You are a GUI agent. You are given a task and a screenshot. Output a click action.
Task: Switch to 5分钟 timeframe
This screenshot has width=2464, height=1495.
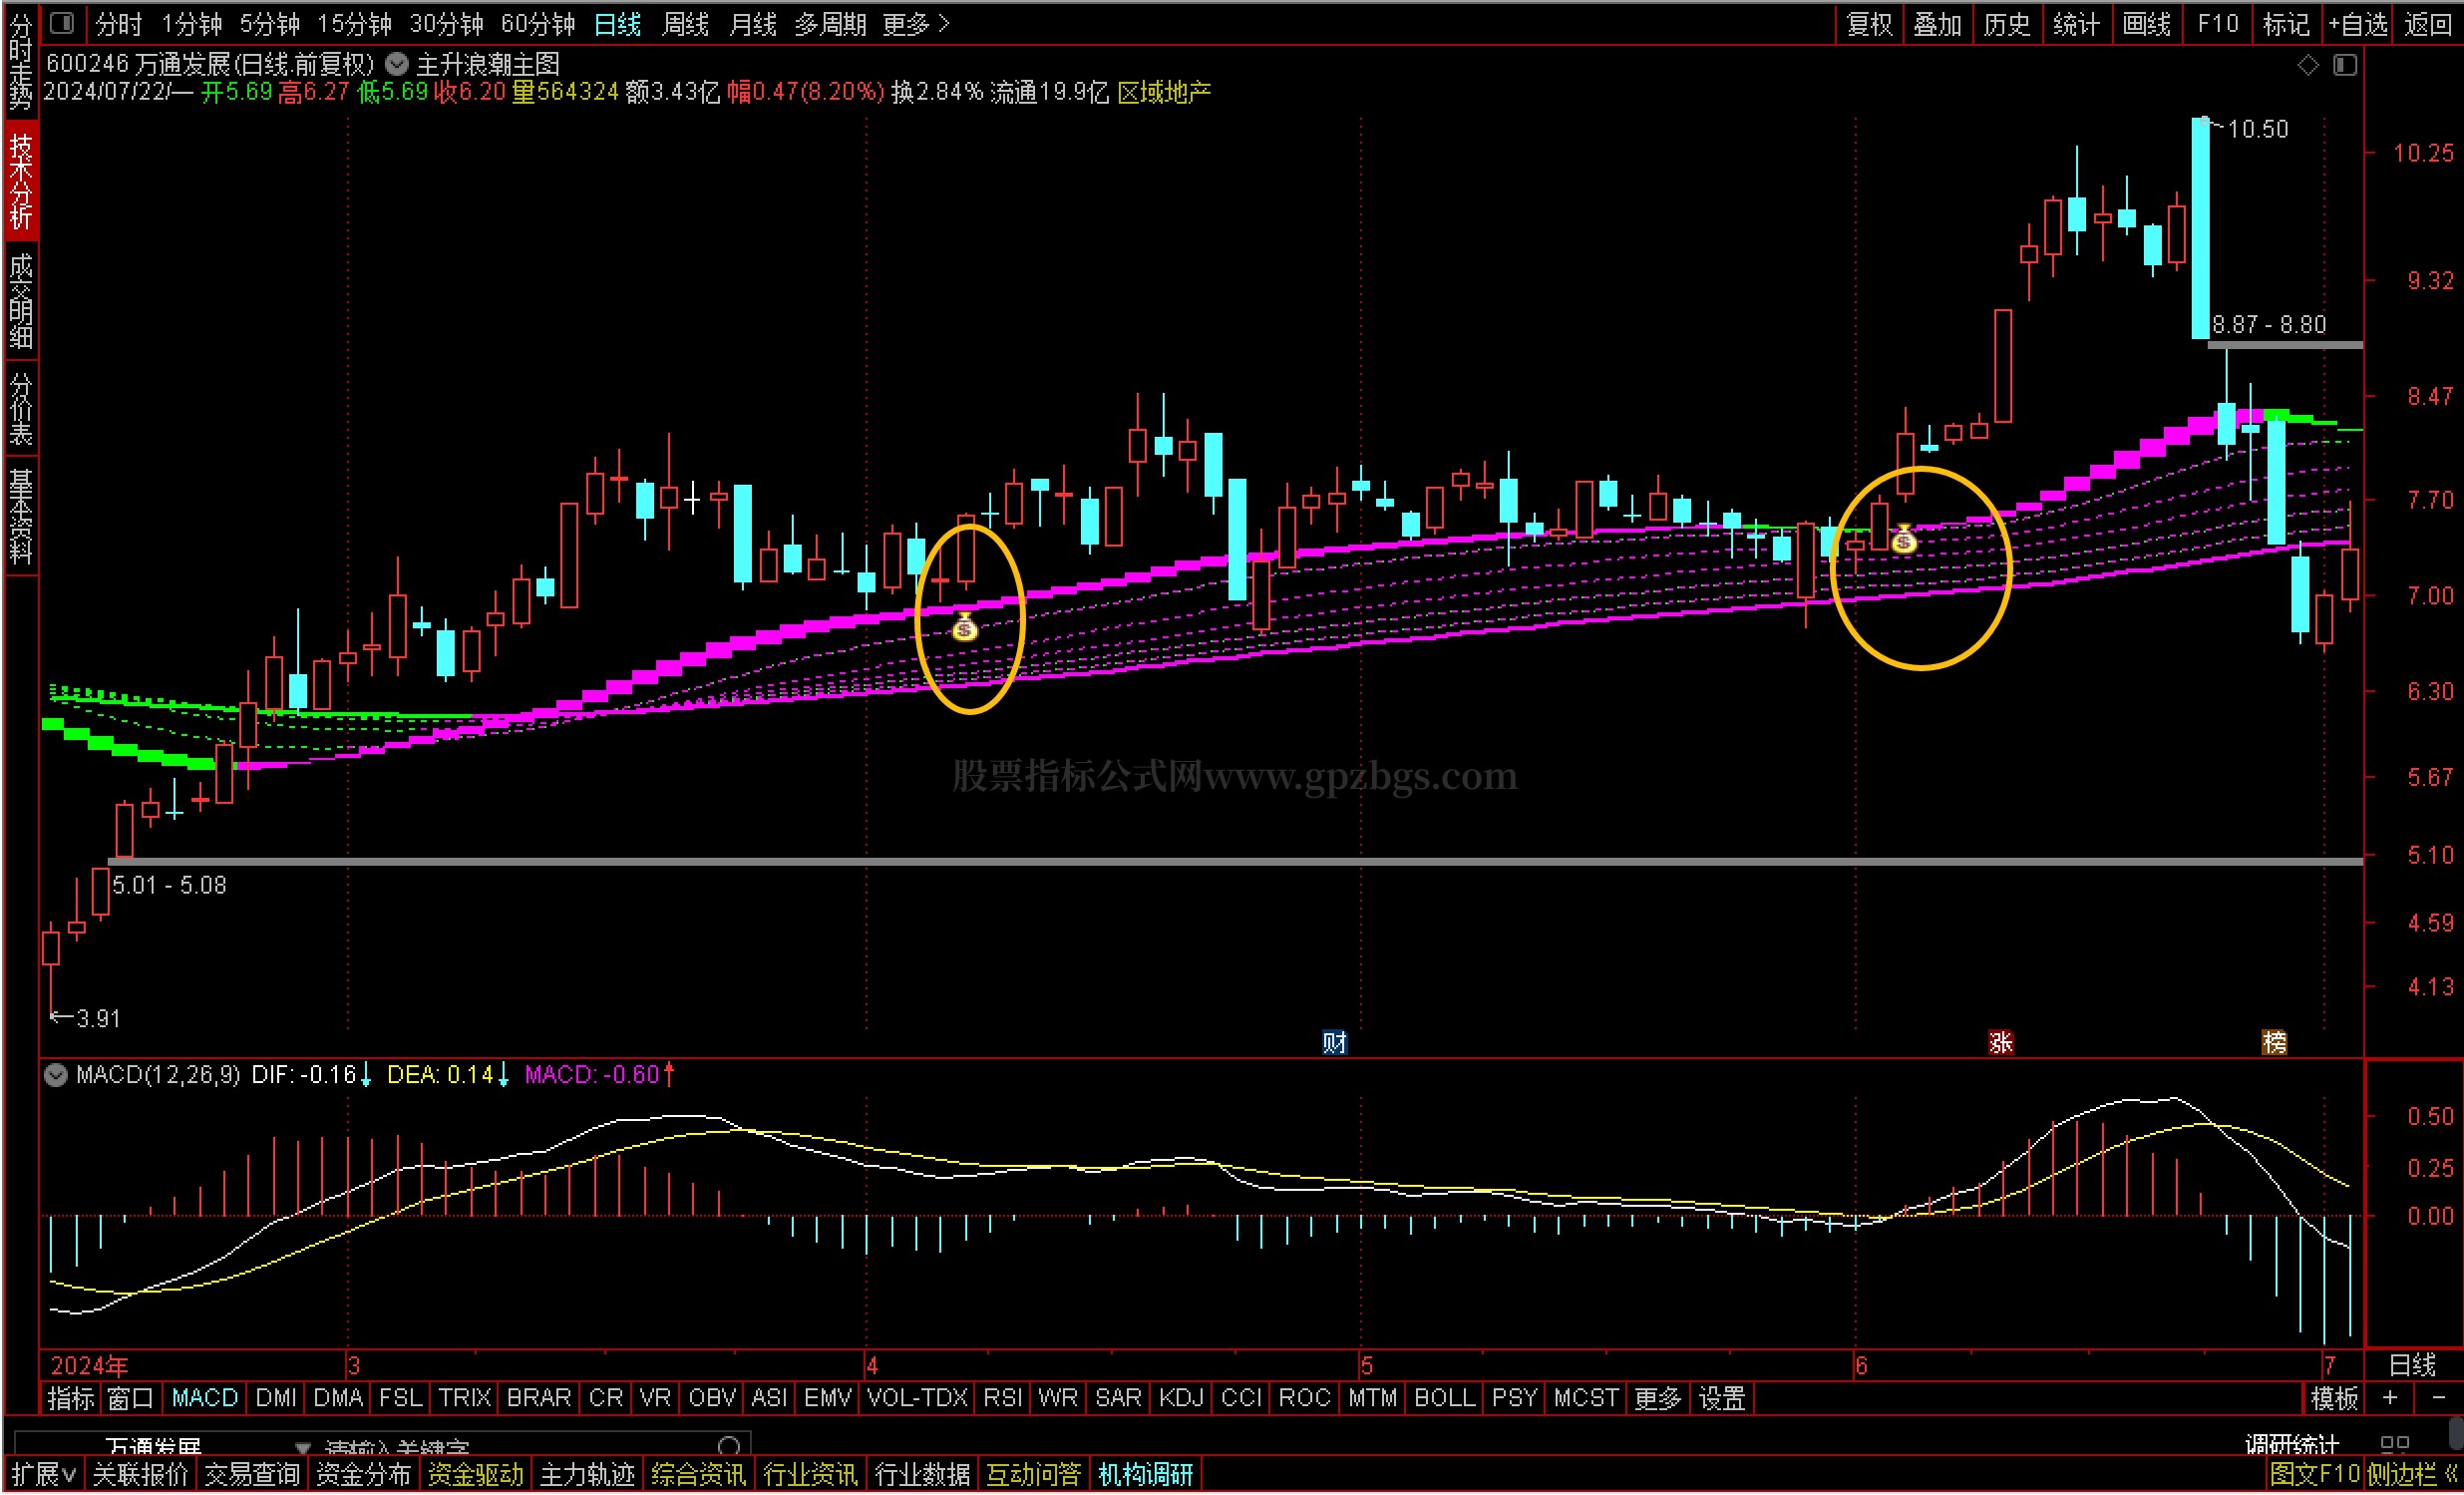coord(269,24)
